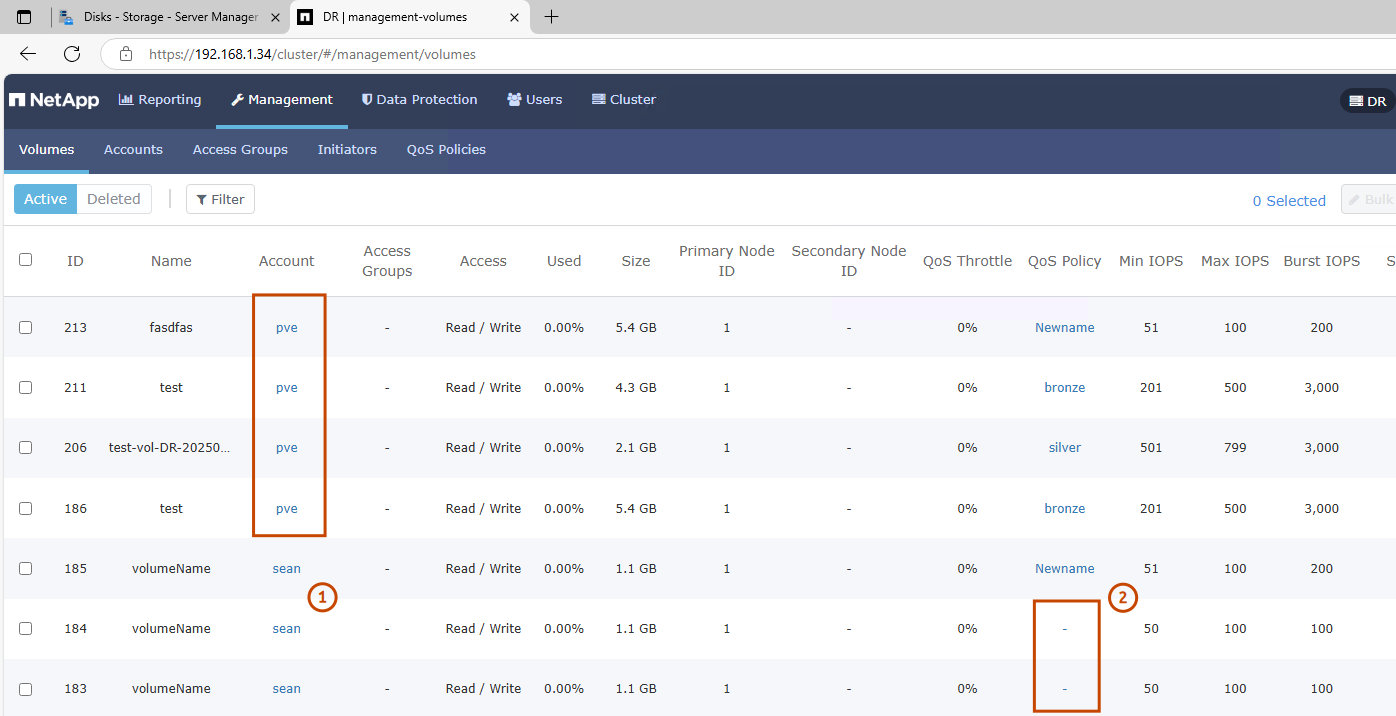The width and height of the screenshot is (1396, 716).
Task: Open bronze QoS policy for volume 211
Action: tap(1064, 387)
